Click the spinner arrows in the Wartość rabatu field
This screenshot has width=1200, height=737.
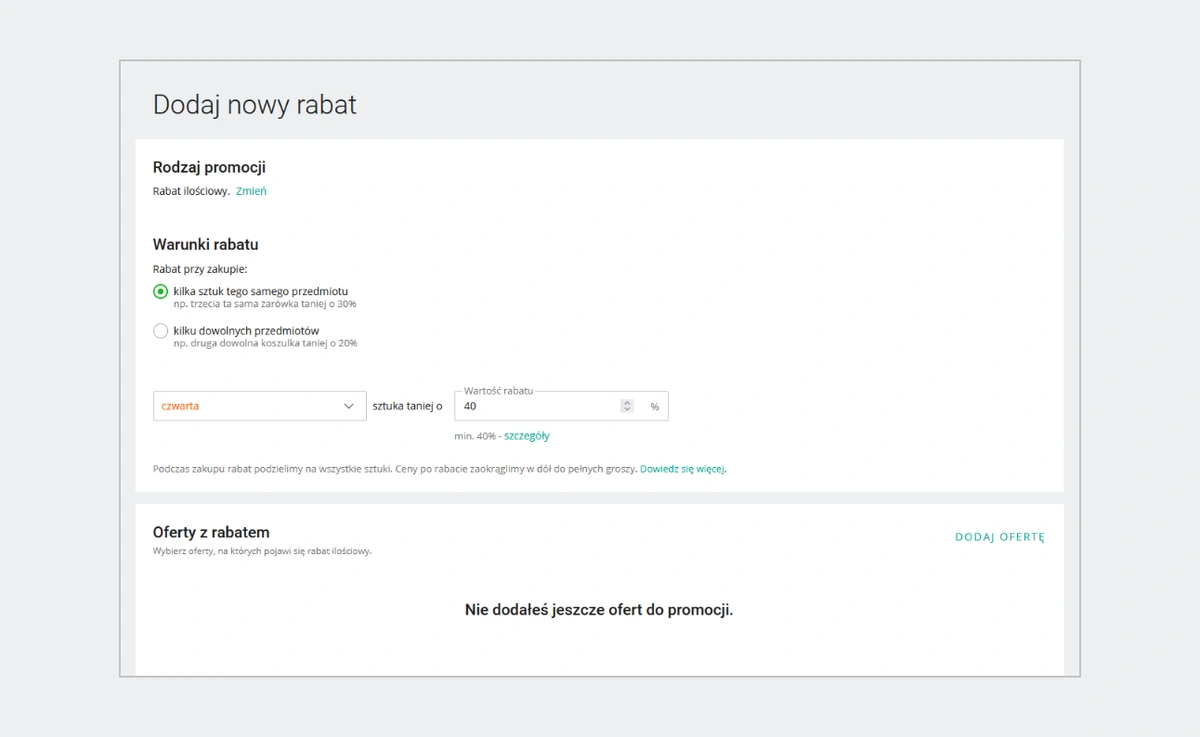click(x=627, y=406)
